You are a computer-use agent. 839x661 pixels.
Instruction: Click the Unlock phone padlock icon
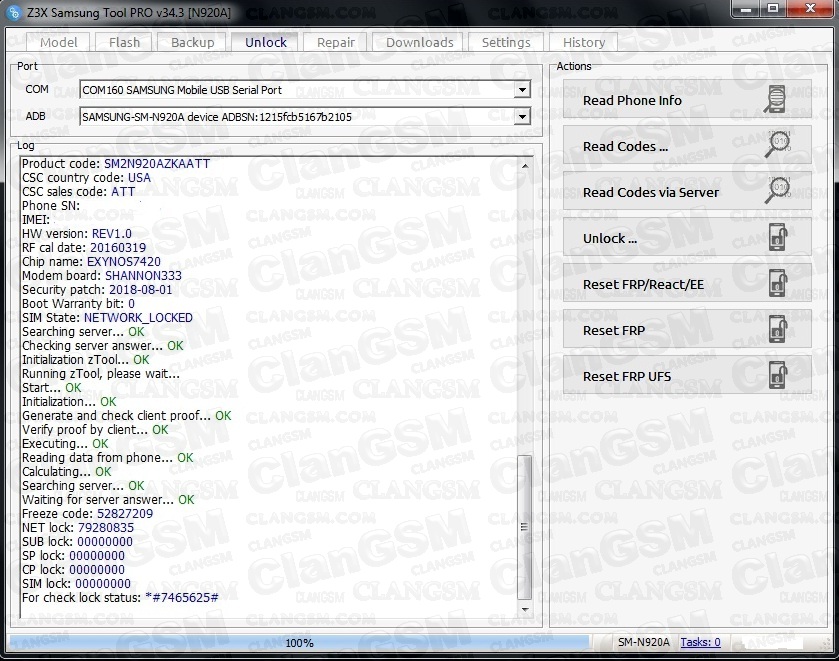(778, 237)
